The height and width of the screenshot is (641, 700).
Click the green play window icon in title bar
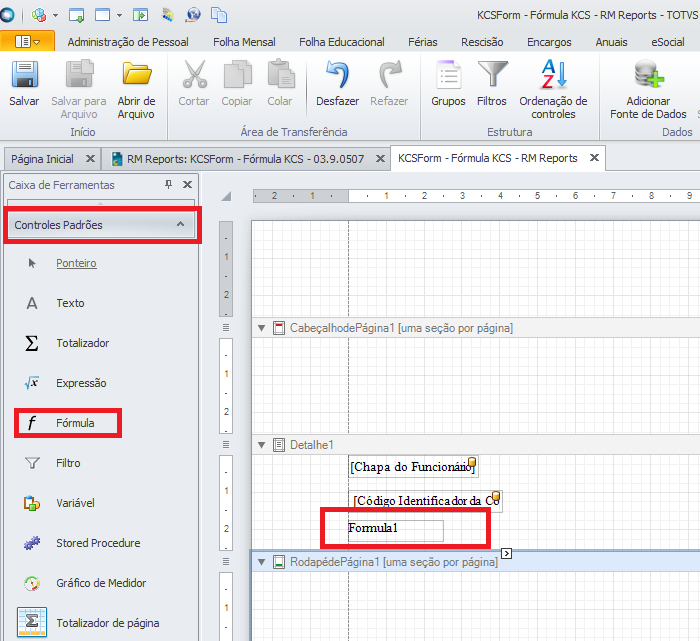(141, 15)
